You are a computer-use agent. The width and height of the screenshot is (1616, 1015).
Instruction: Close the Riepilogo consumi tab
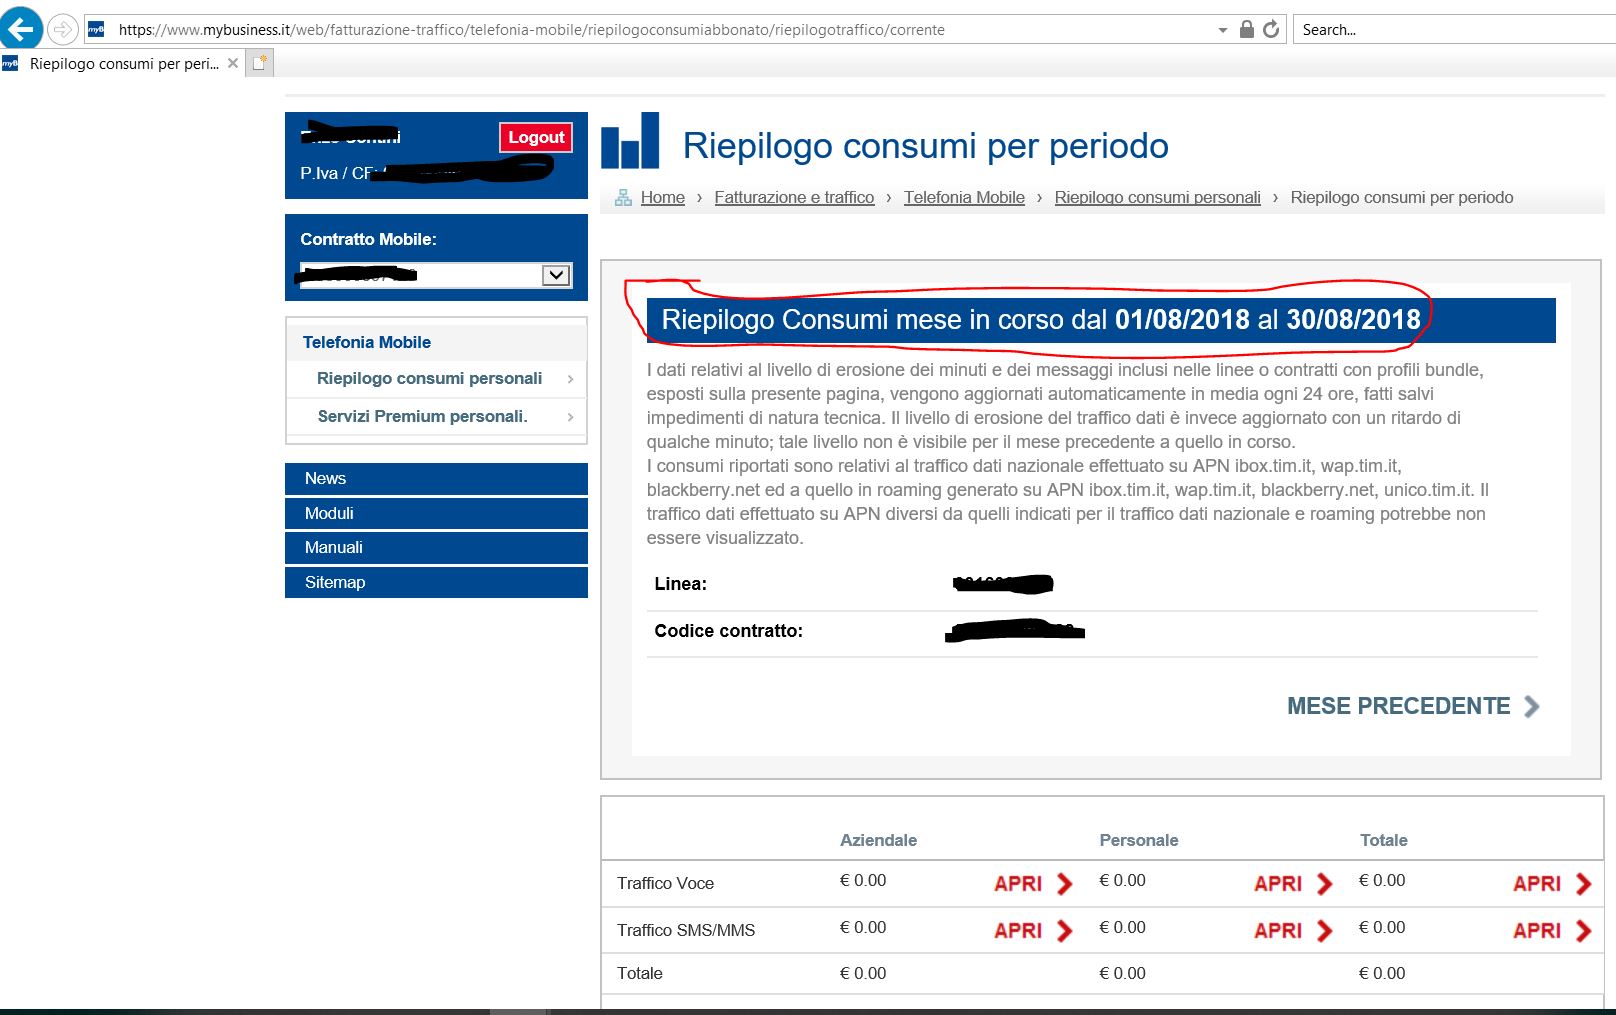coord(233,63)
